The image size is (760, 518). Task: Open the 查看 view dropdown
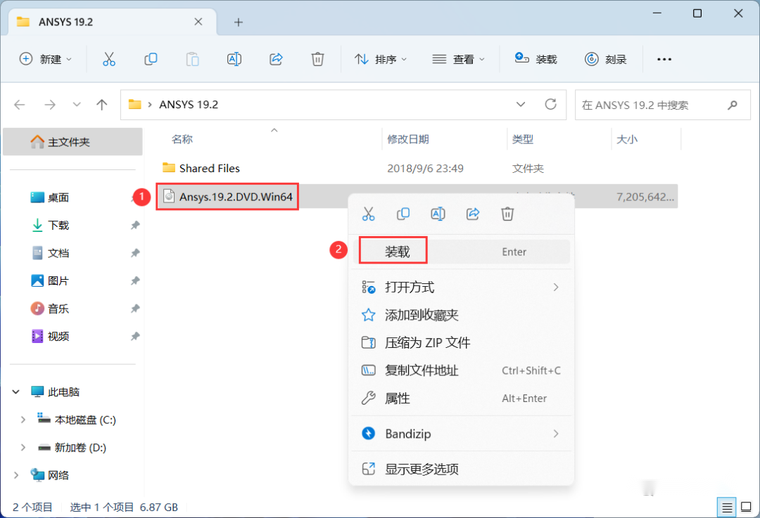tap(458, 59)
